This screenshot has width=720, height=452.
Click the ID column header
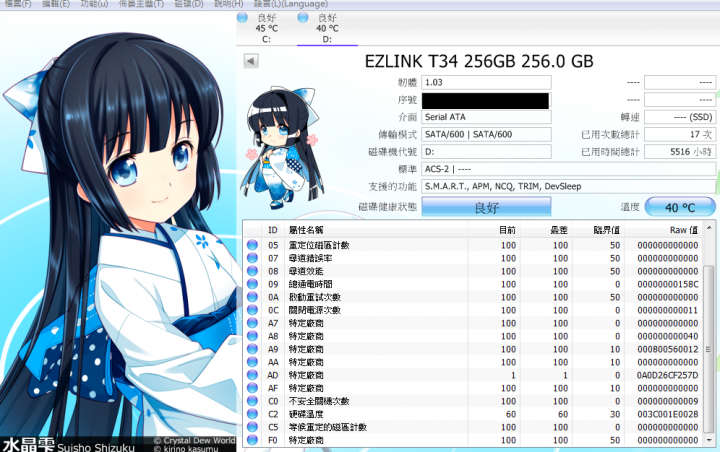[x=273, y=230]
